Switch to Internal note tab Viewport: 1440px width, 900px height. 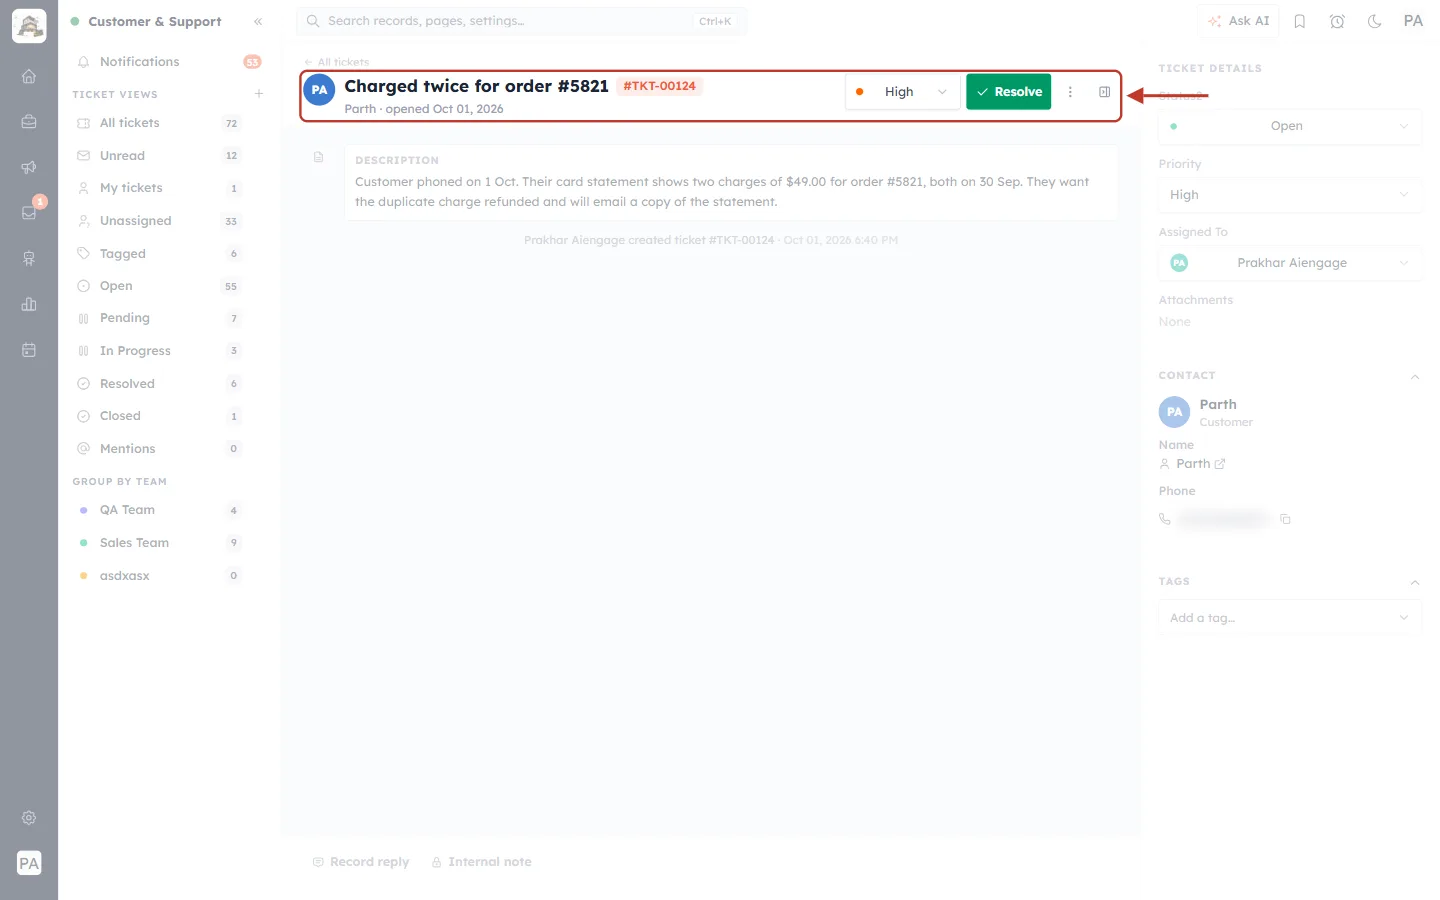coord(481,862)
